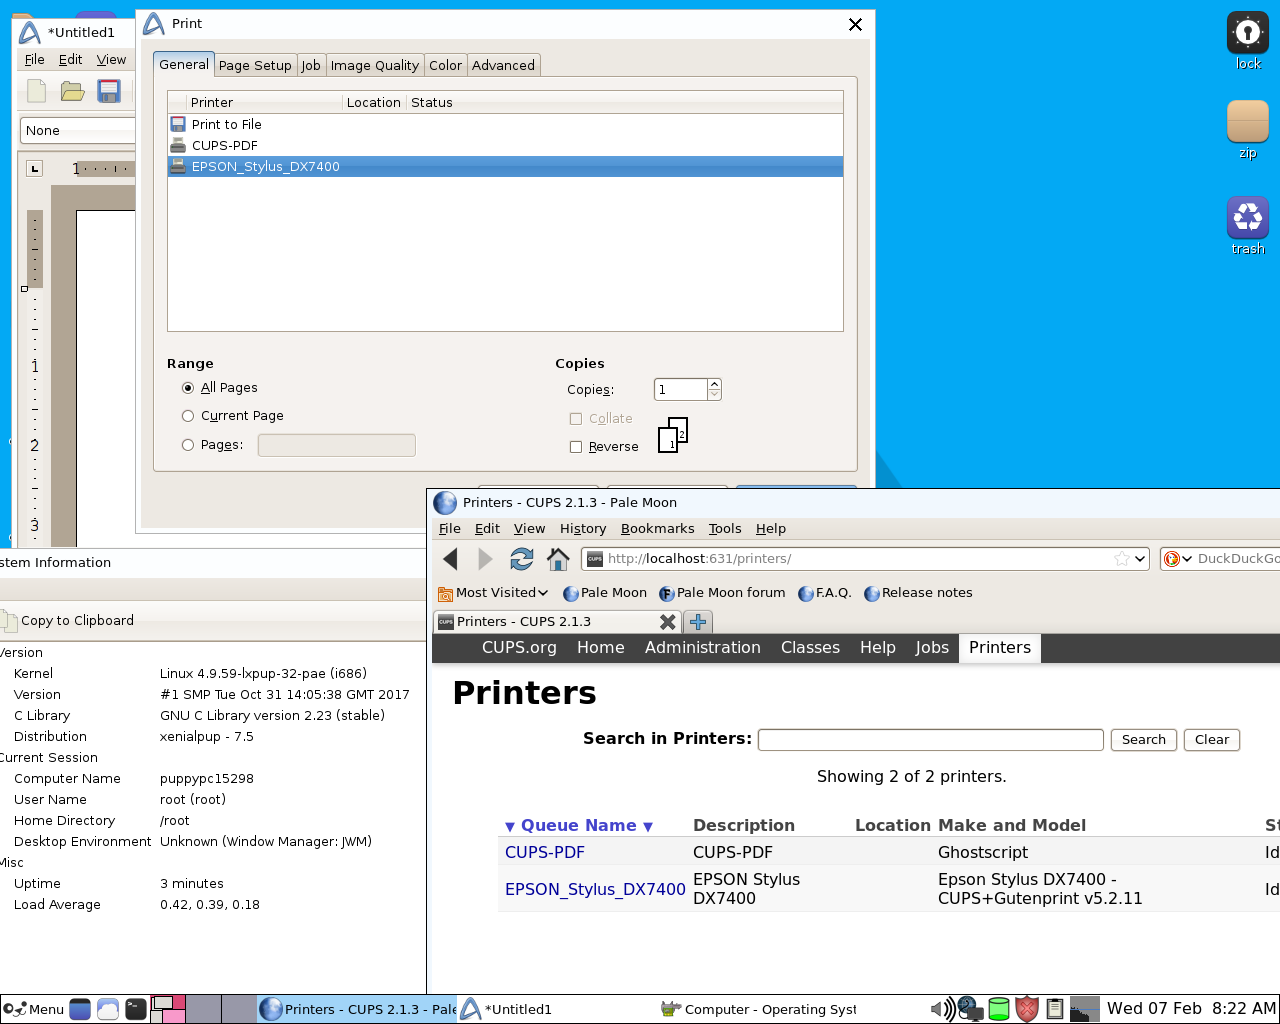Click the green disk storage tray icon
The image size is (1280, 1024).
(998, 1009)
